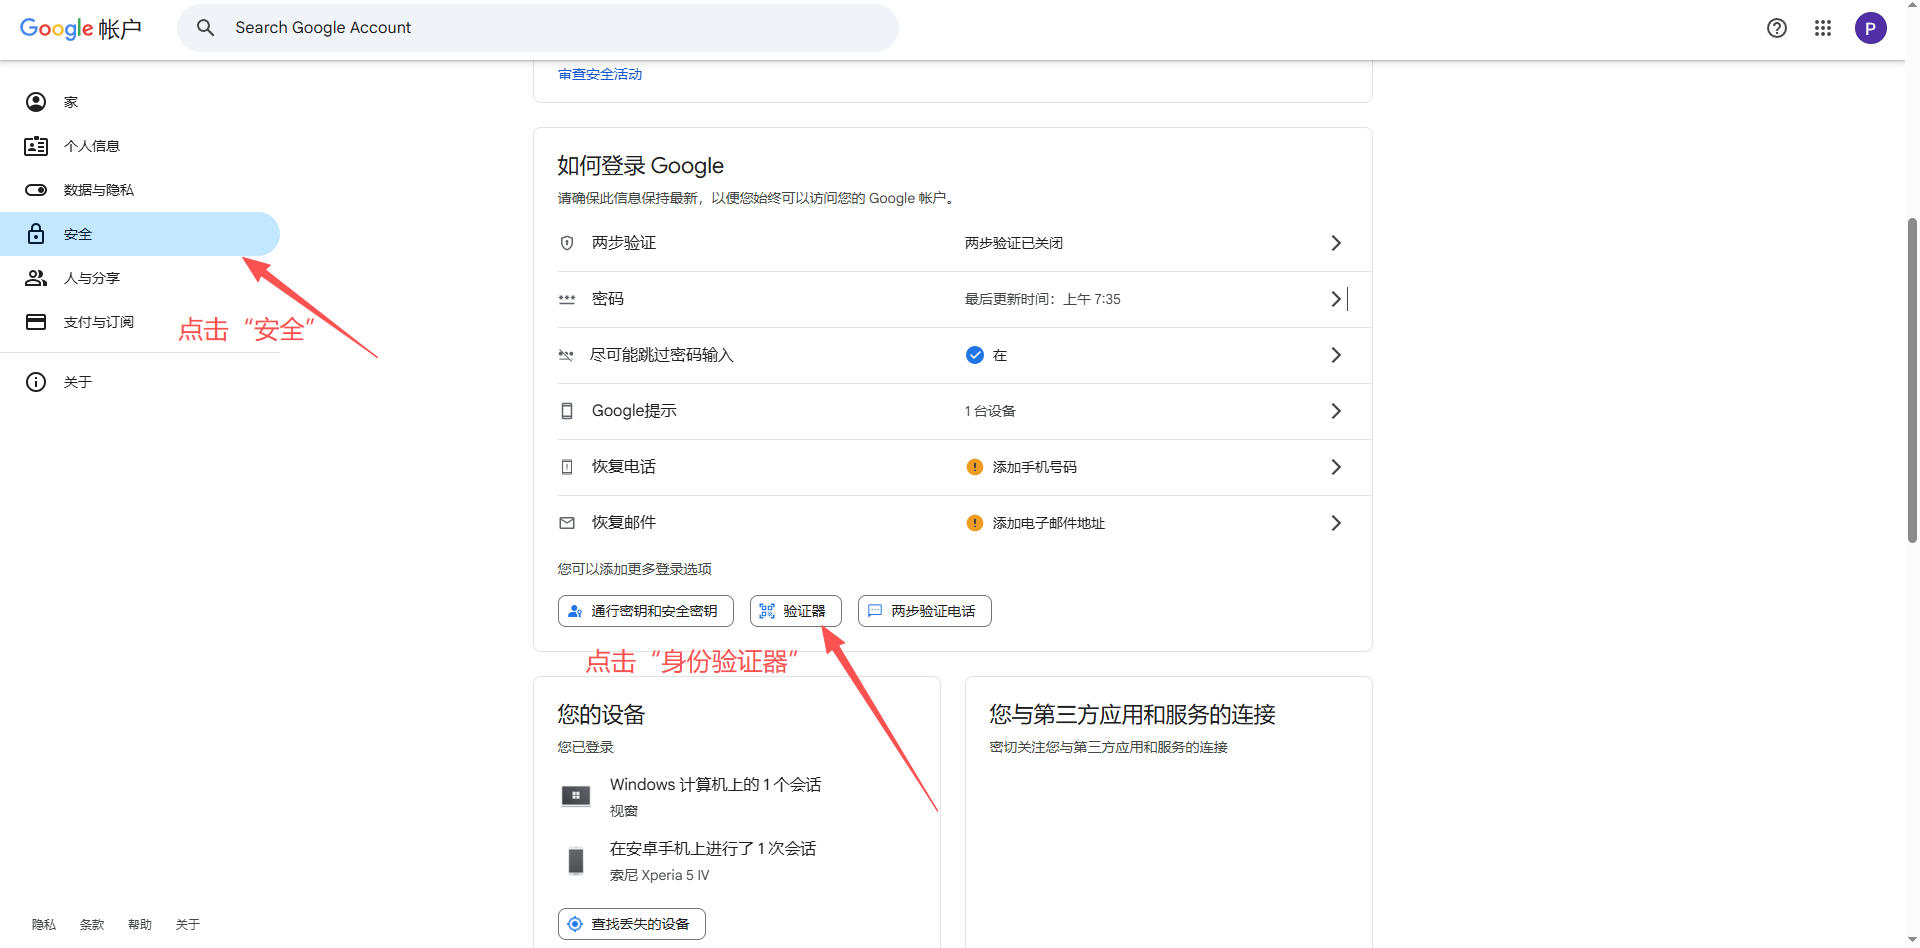Open the 审查安全活动 link
The height and width of the screenshot is (948, 1920).
click(x=599, y=73)
